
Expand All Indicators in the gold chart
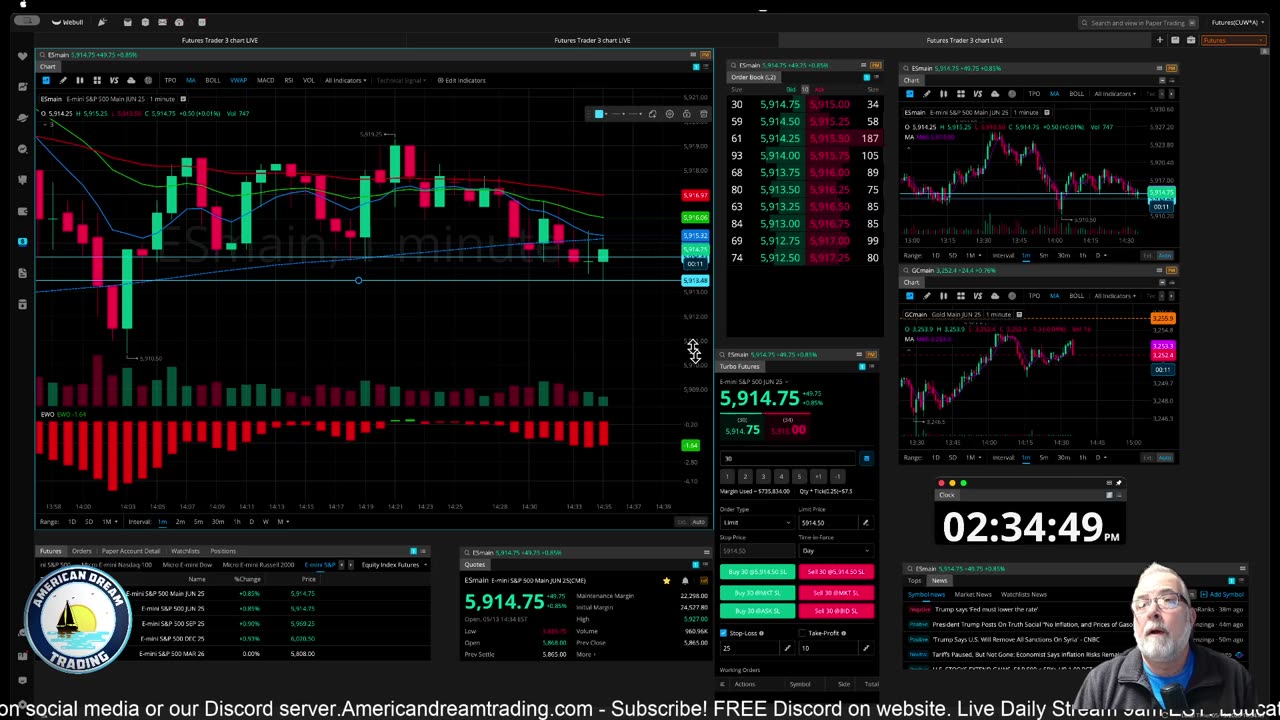coord(1113,296)
